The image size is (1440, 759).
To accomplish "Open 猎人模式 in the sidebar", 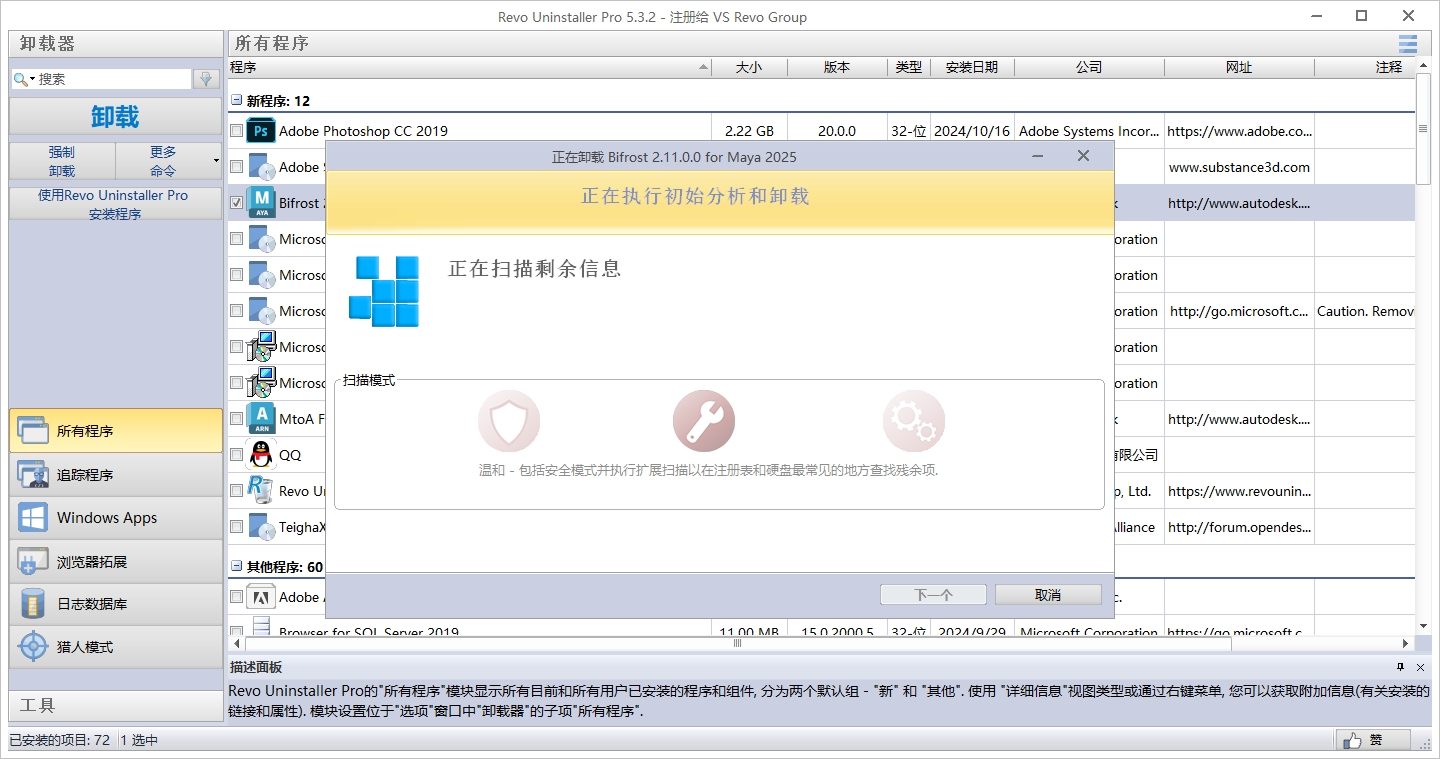I will click(115, 647).
